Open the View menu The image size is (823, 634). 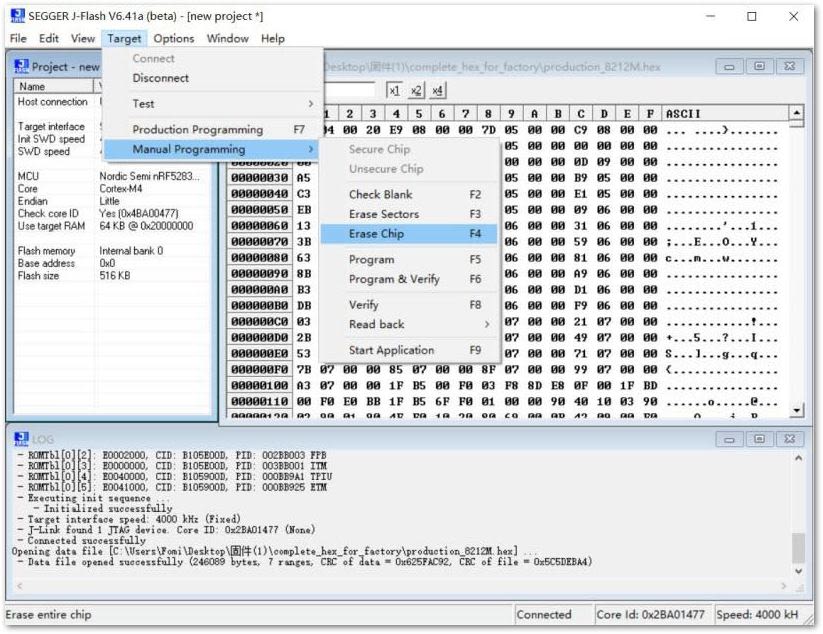coord(83,38)
